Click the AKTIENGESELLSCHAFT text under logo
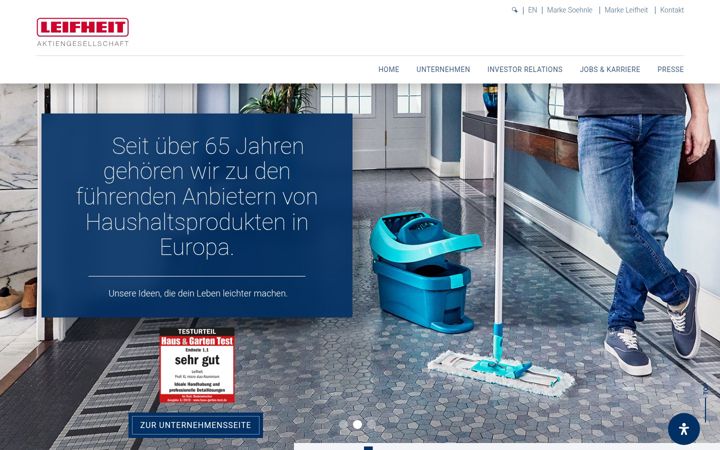Image resolution: width=720 pixels, height=450 pixels. [83, 44]
